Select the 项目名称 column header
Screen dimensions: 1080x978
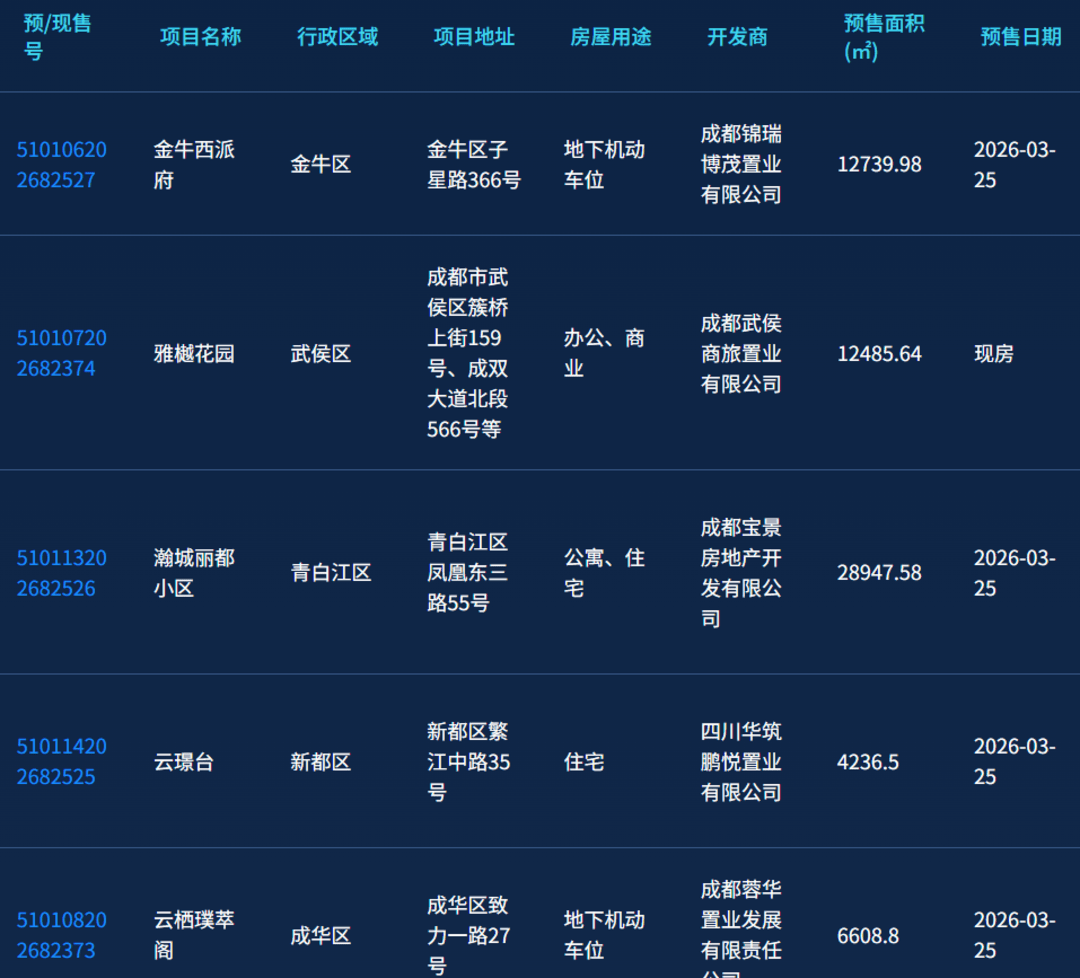200,37
